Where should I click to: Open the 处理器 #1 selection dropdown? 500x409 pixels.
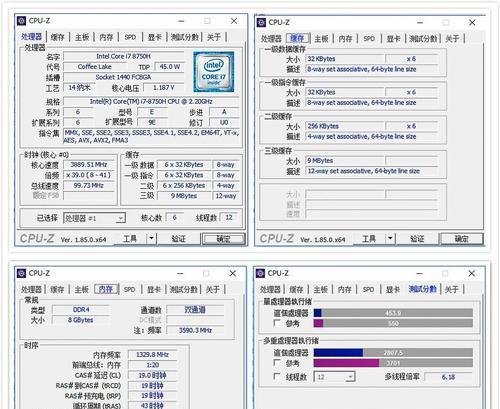94,218
